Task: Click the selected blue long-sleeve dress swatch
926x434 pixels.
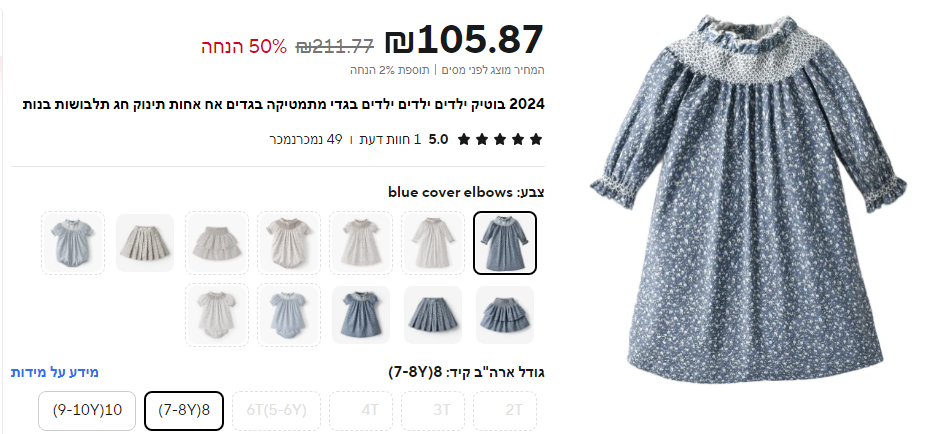Action: click(x=505, y=243)
